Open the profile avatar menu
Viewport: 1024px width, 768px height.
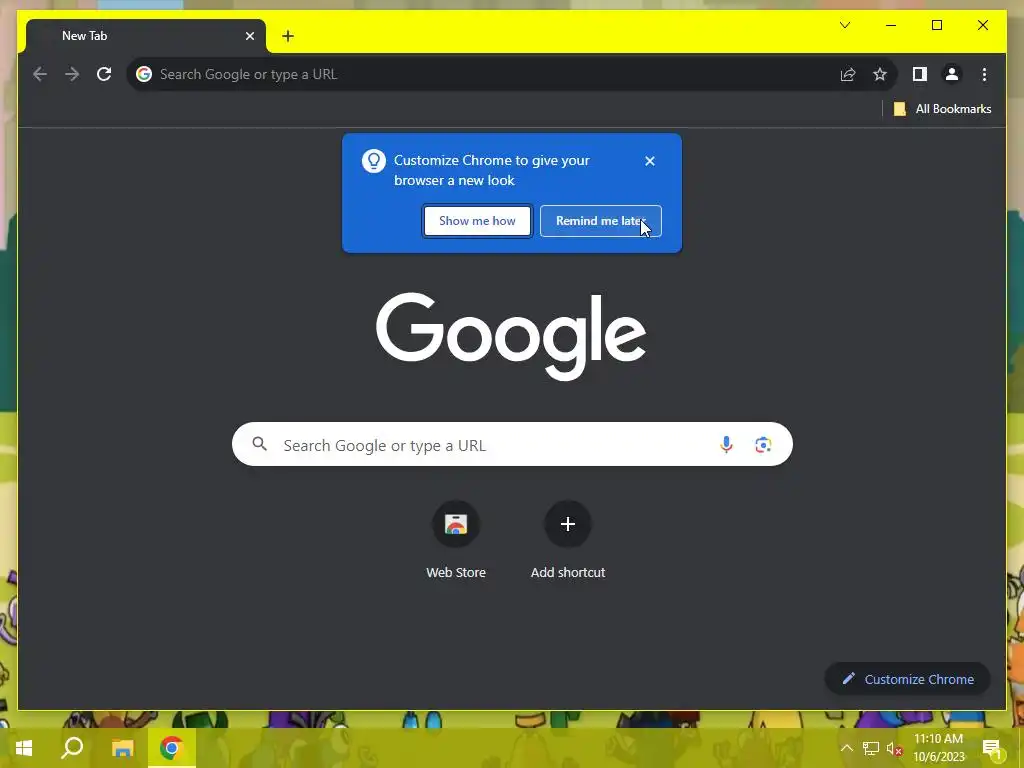click(952, 74)
